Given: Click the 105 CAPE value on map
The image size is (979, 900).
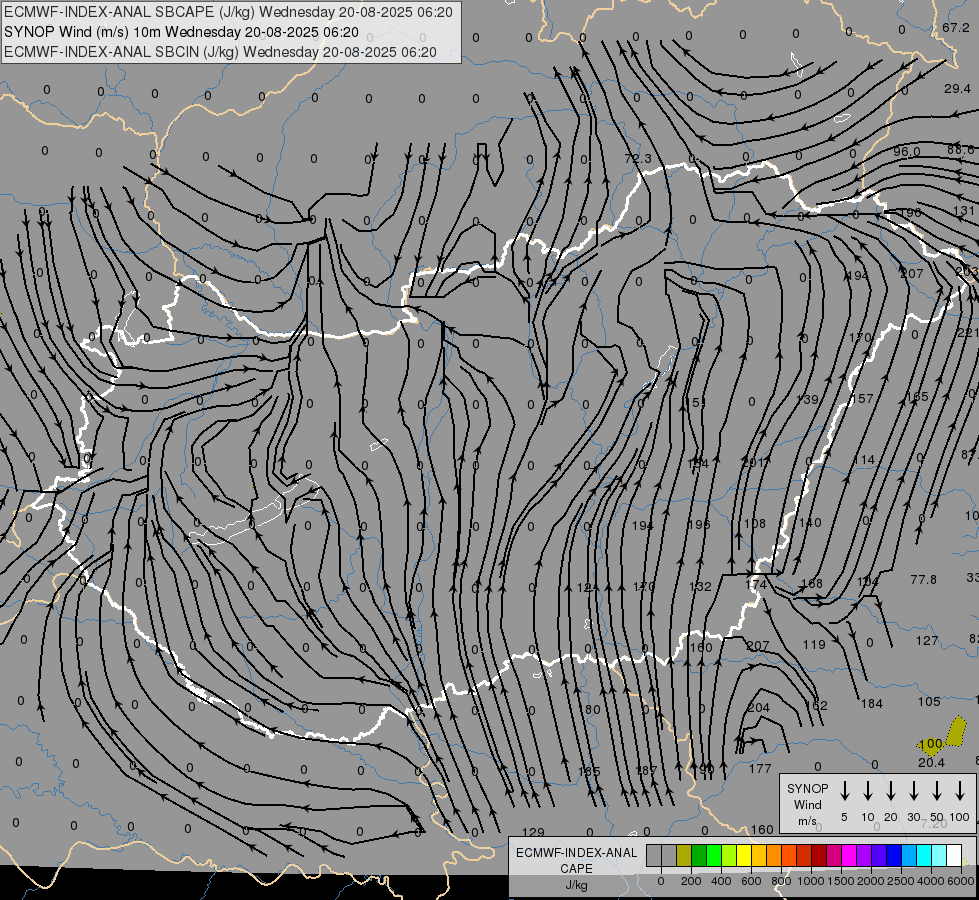Looking at the screenshot, I should pos(929,701).
